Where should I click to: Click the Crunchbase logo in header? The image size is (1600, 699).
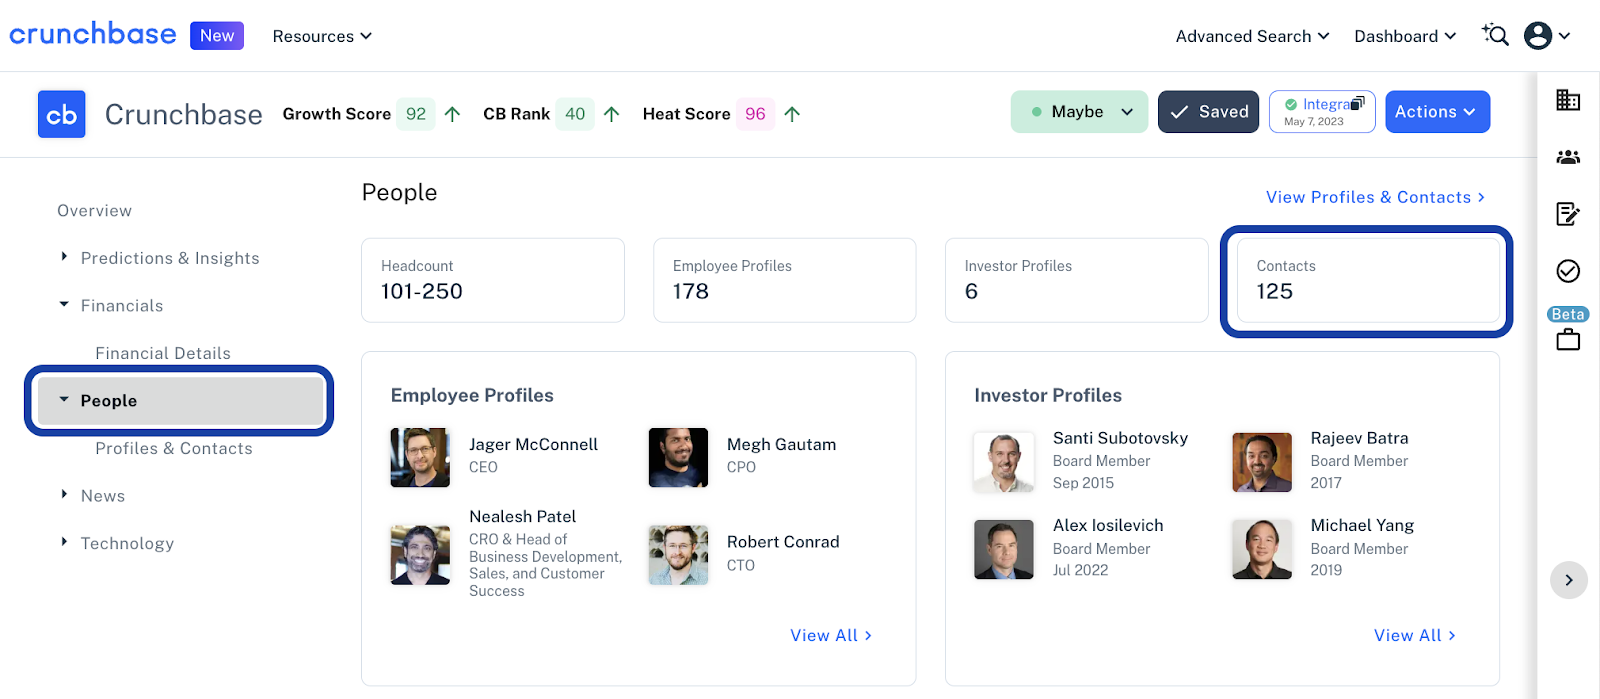point(93,34)
